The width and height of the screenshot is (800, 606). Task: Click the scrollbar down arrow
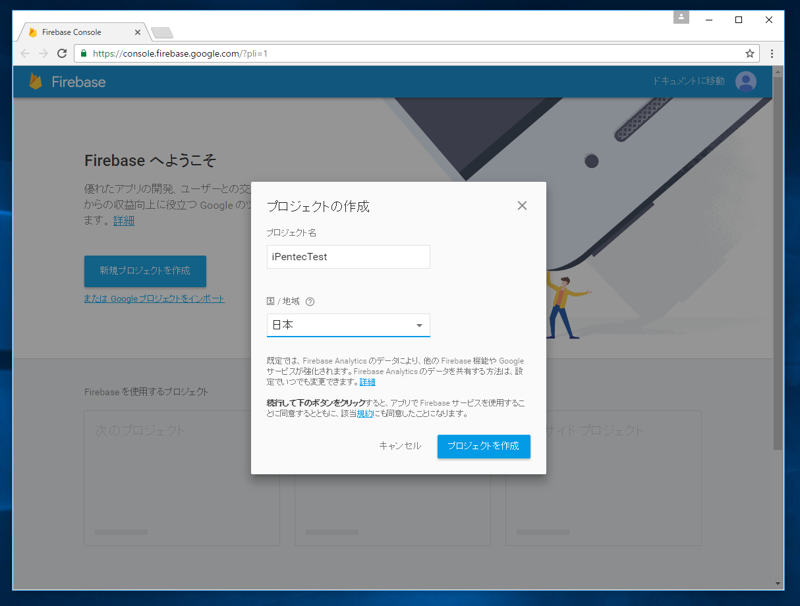[778, 583]
